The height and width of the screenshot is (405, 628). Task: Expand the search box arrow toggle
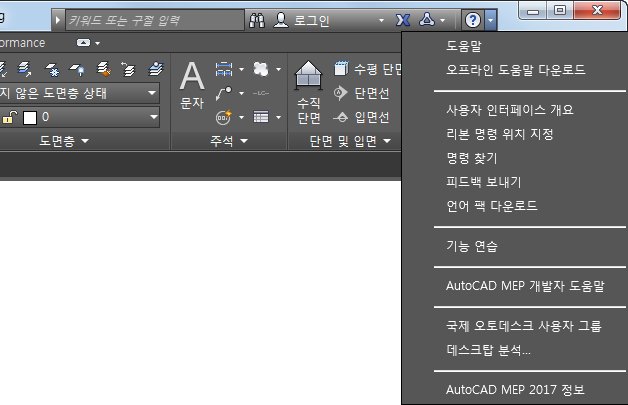pos(58,20)
